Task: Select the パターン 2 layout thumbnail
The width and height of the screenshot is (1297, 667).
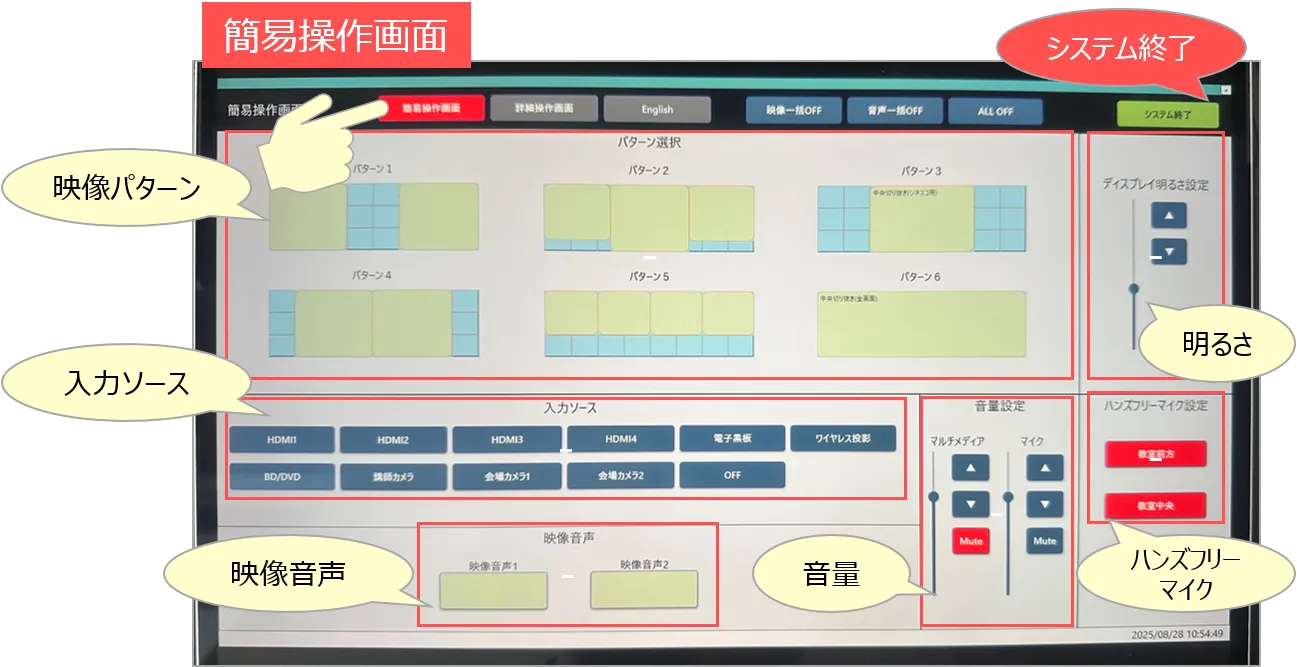Action: [649, 217]
